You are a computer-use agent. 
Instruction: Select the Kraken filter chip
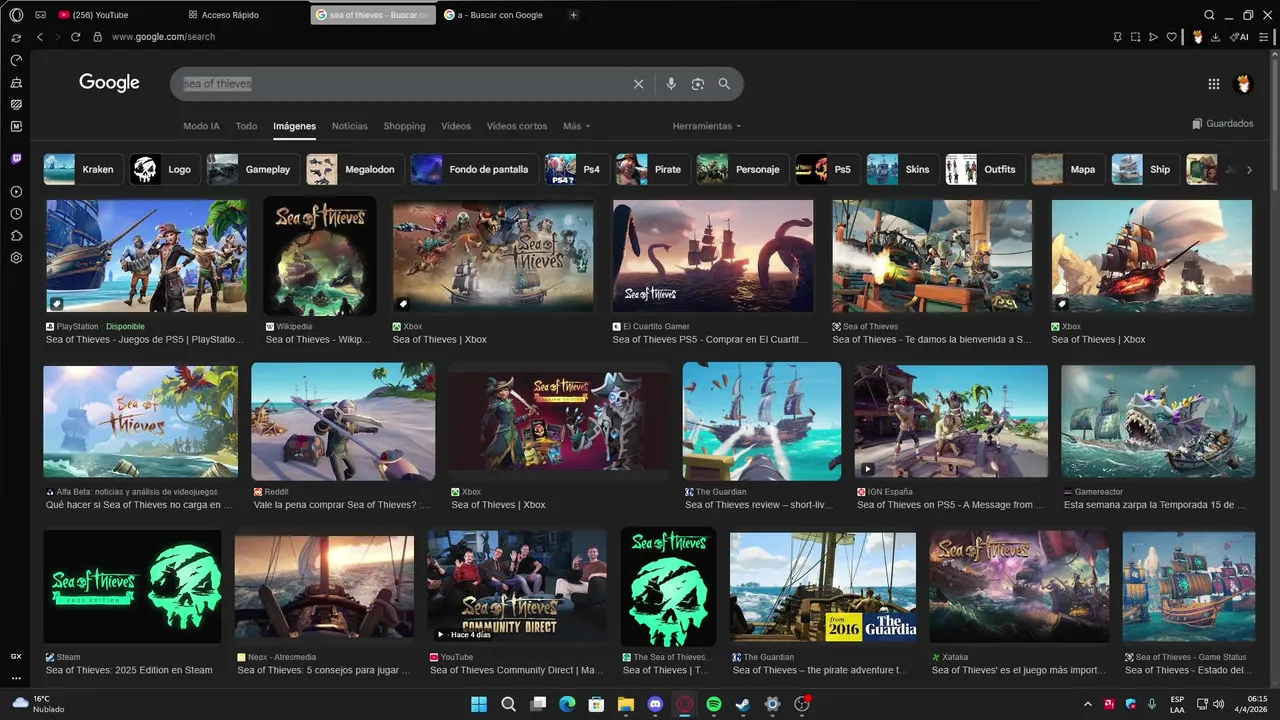[84, 170]
